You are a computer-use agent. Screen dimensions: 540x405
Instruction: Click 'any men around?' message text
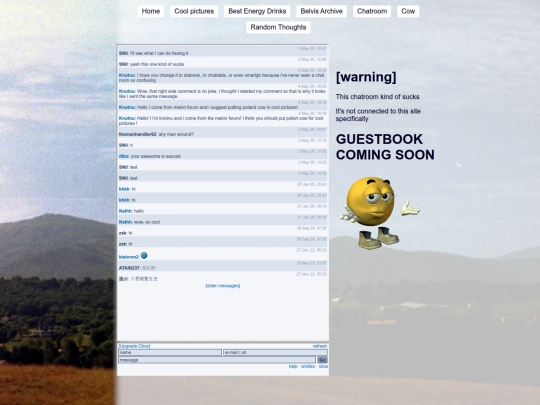[176, 134]
